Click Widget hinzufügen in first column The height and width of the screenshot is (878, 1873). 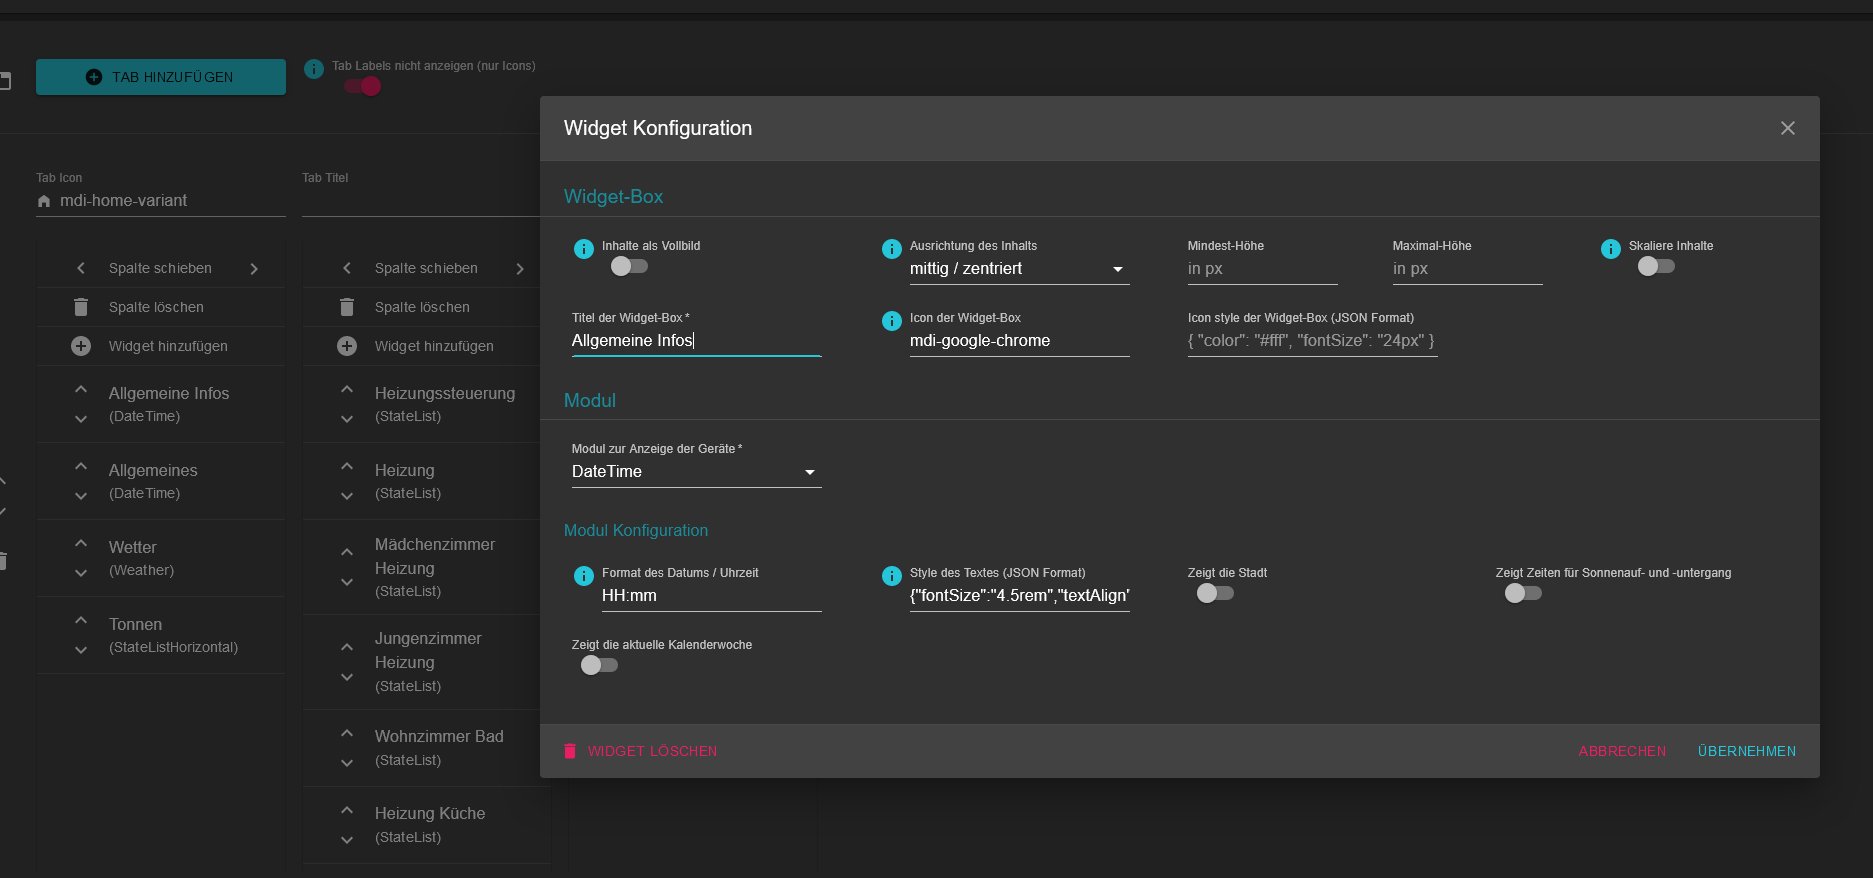pos(168,346)
